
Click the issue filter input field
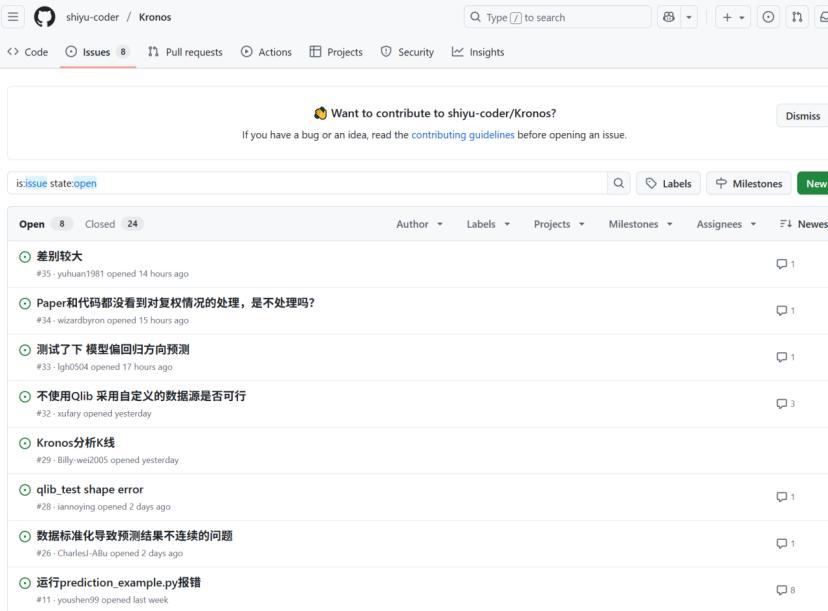(x=307, y=183)
